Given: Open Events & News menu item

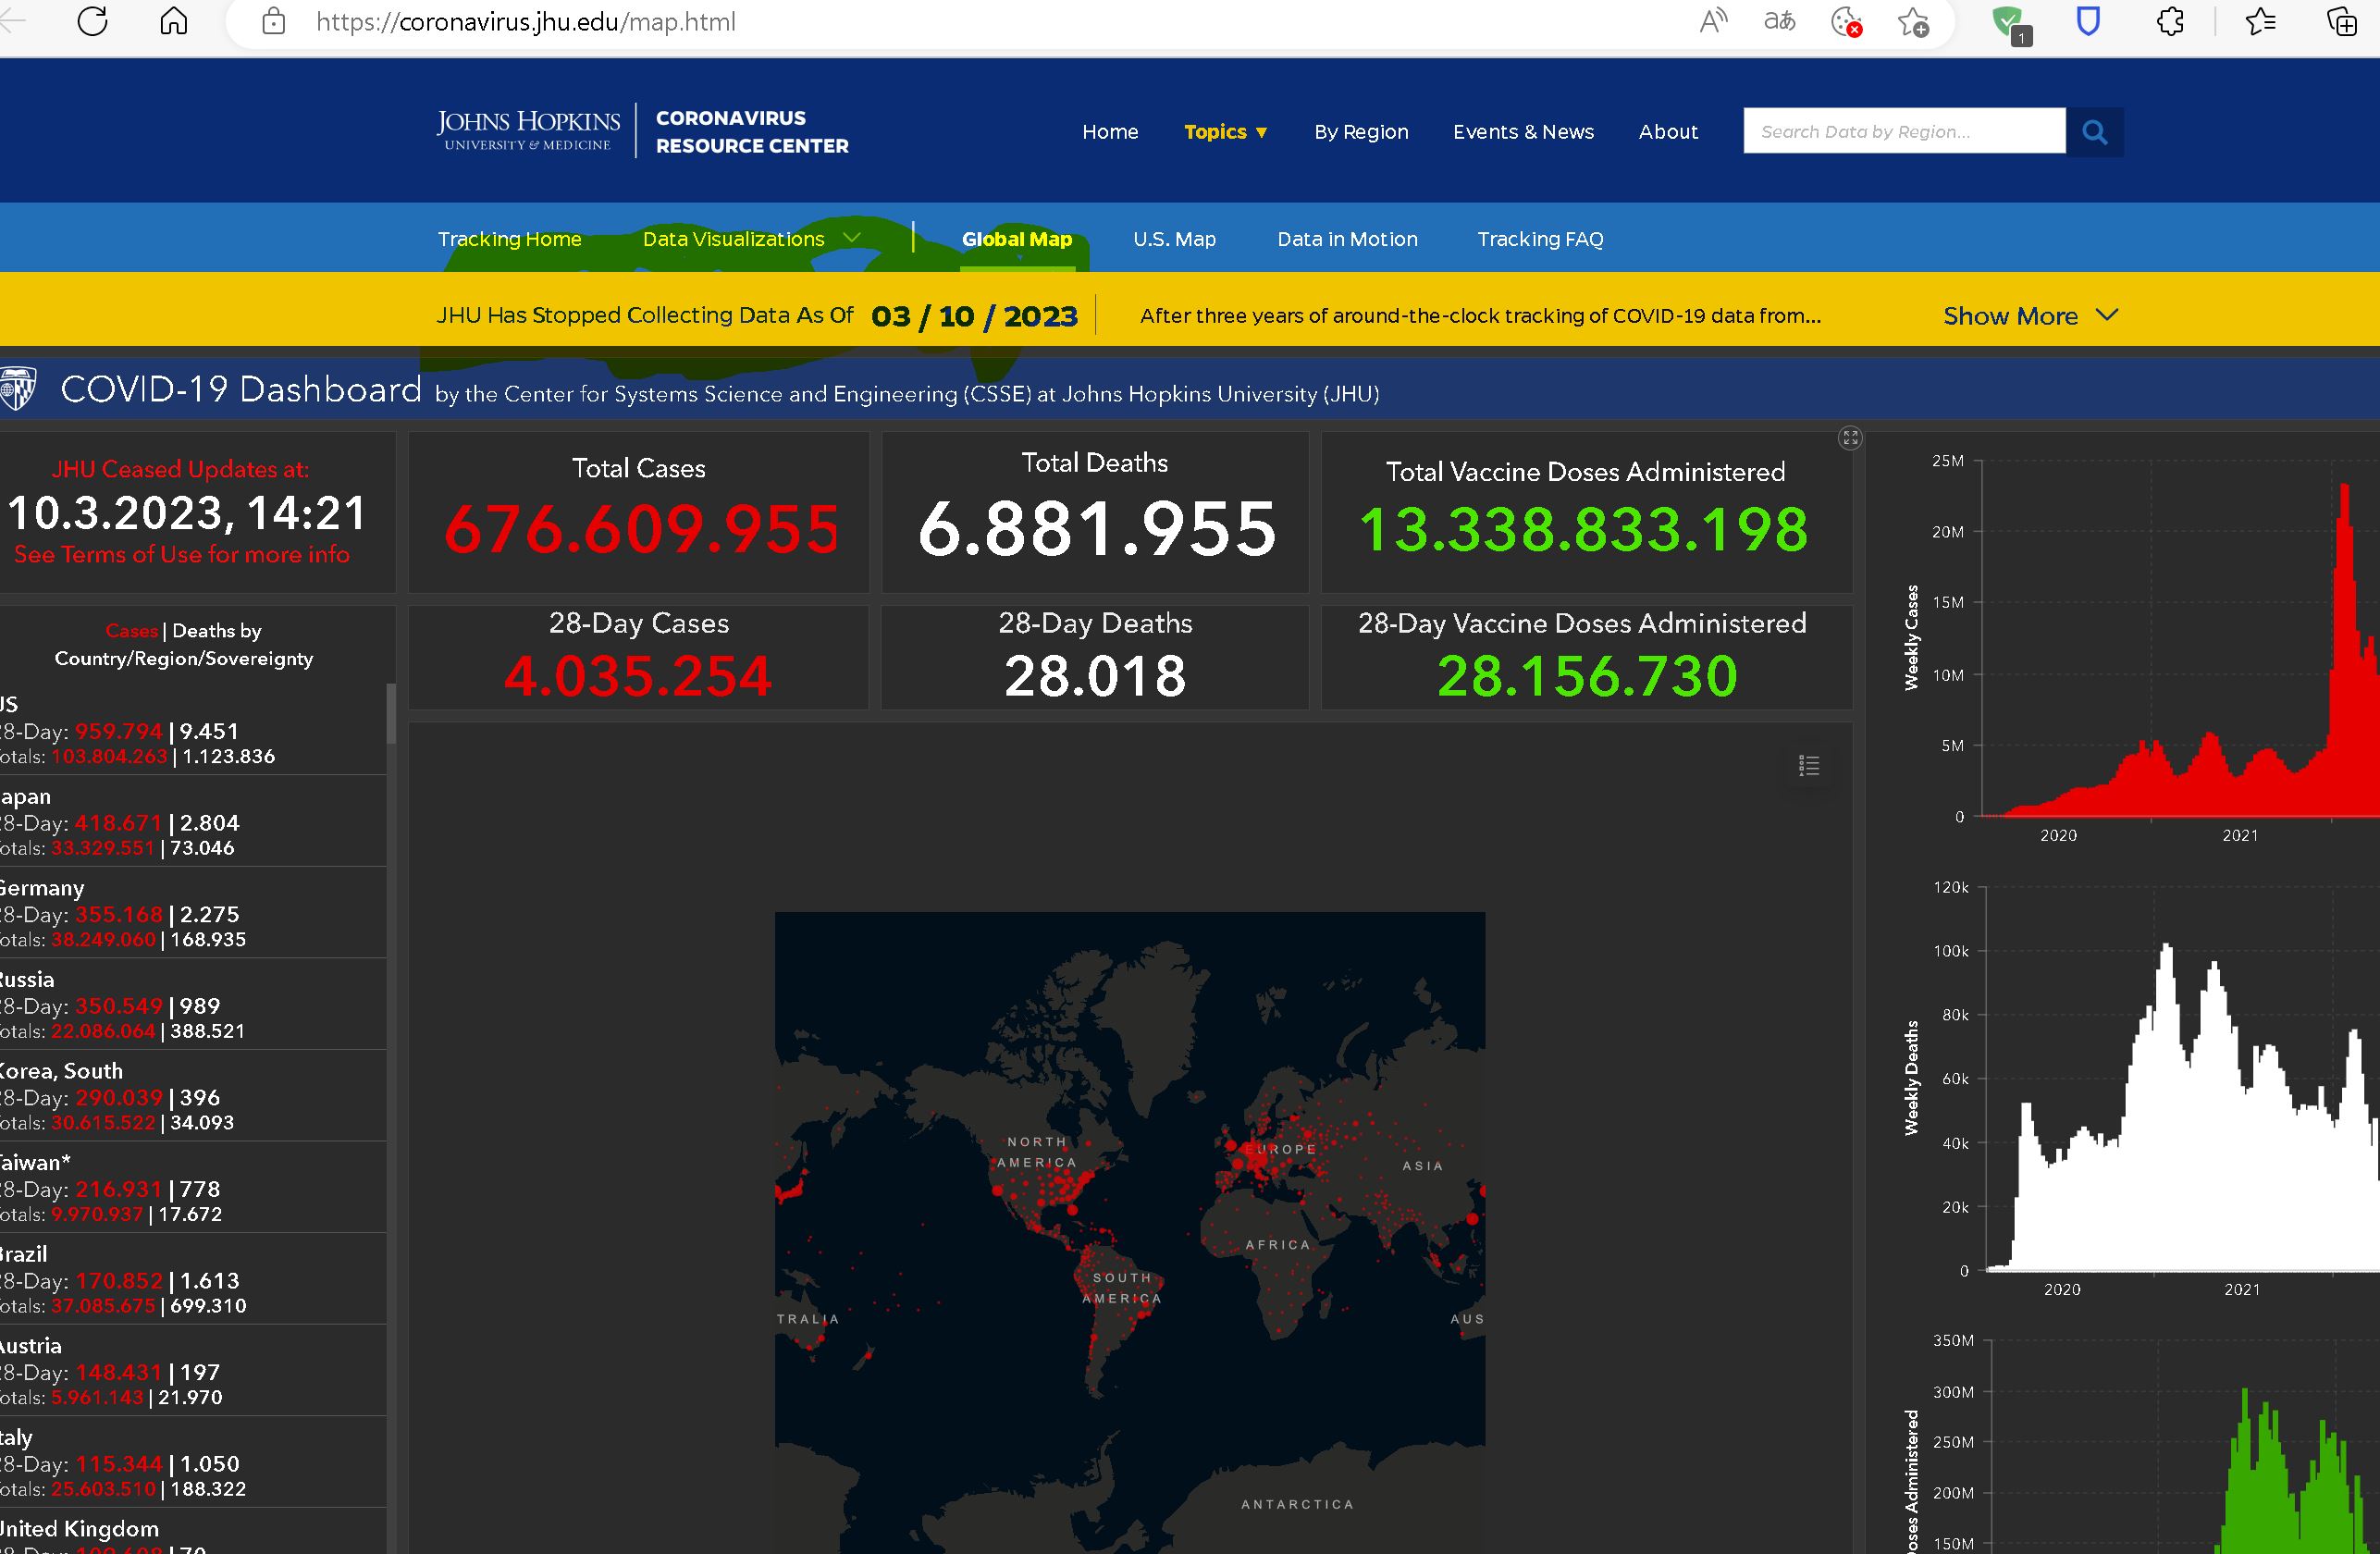Looking at the screenshot, I should pyautogui.click(x=1523, y=132).
